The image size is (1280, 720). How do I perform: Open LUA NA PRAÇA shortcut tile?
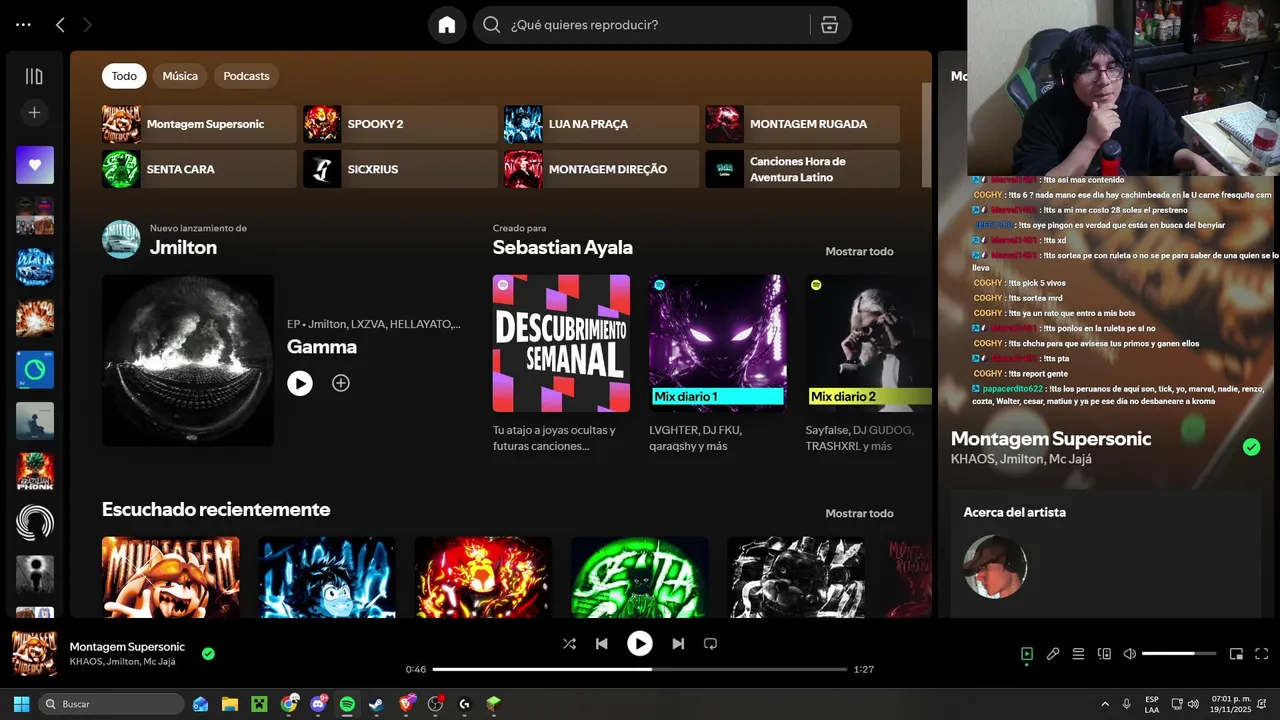coord(601,124)
